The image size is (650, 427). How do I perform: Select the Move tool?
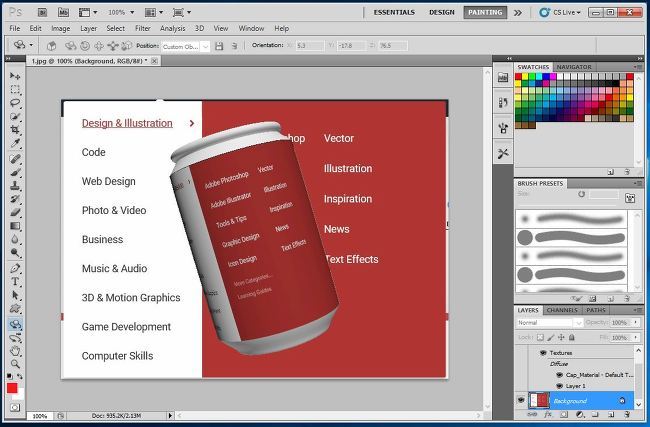15,76
